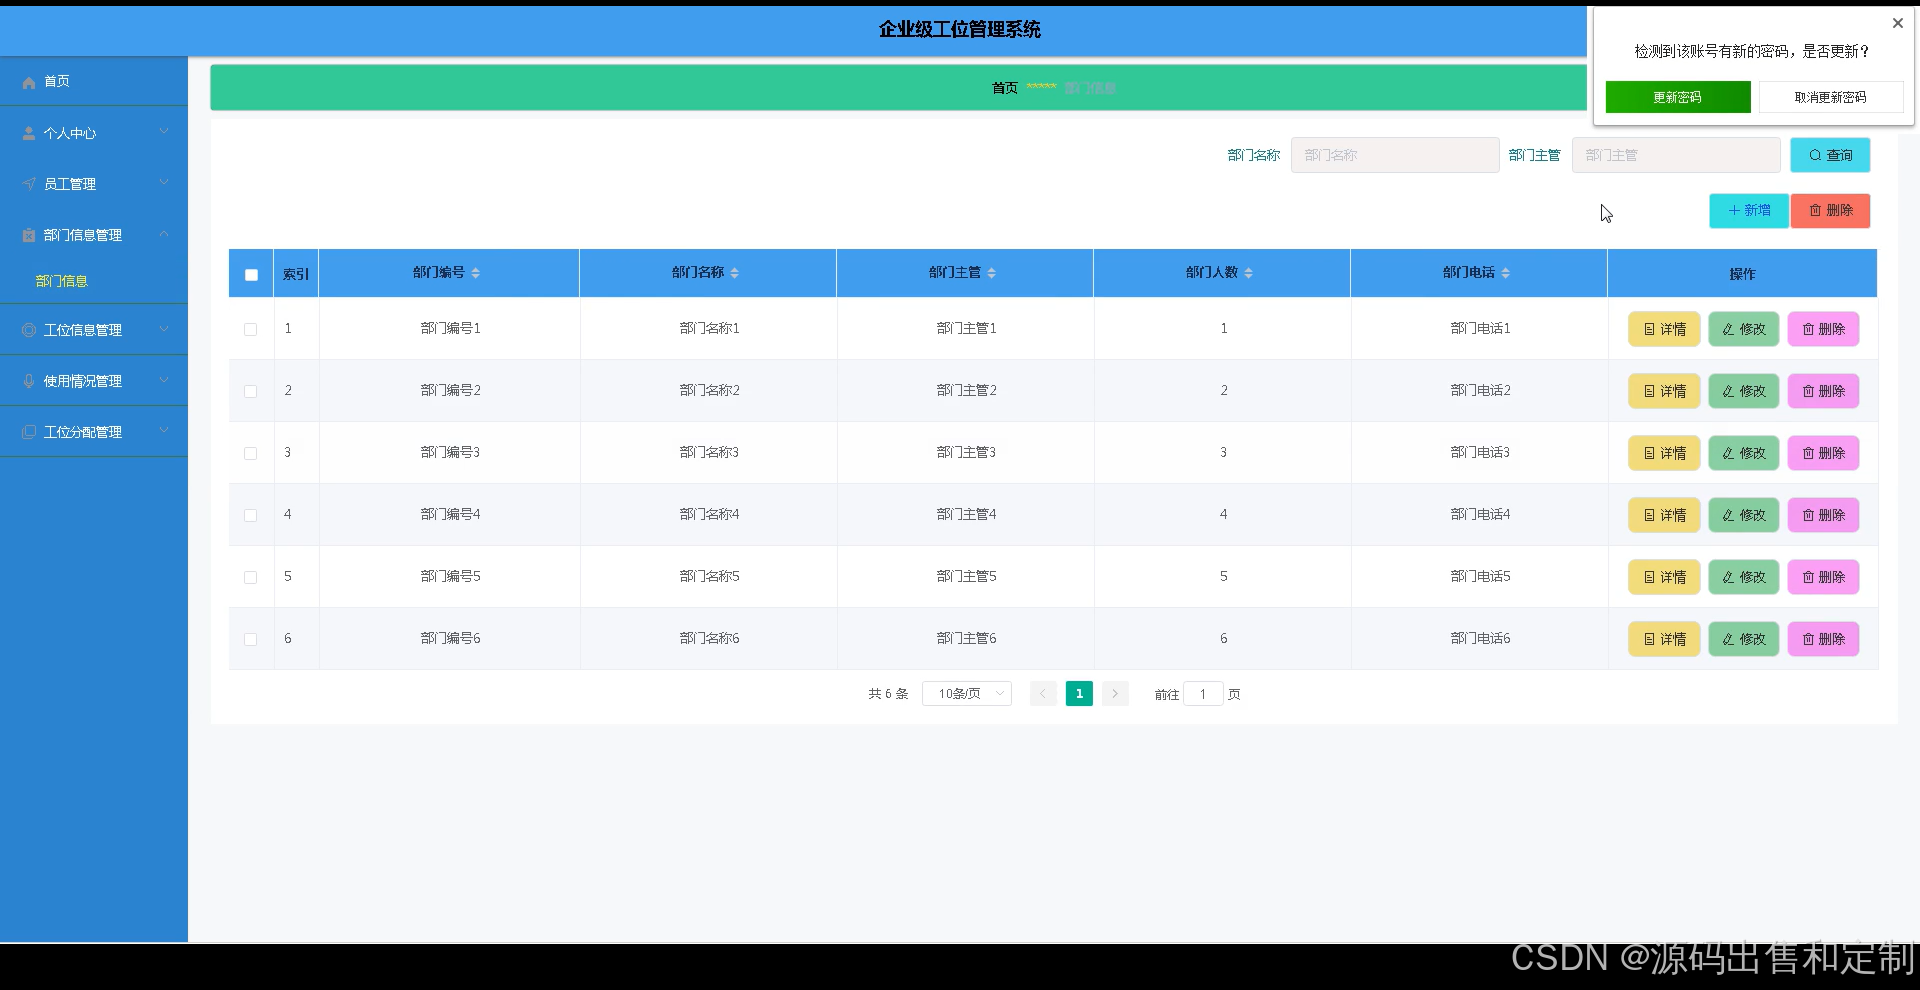
Task: Sort table by 部门电话 column arrows
Action: point(1506,273)
